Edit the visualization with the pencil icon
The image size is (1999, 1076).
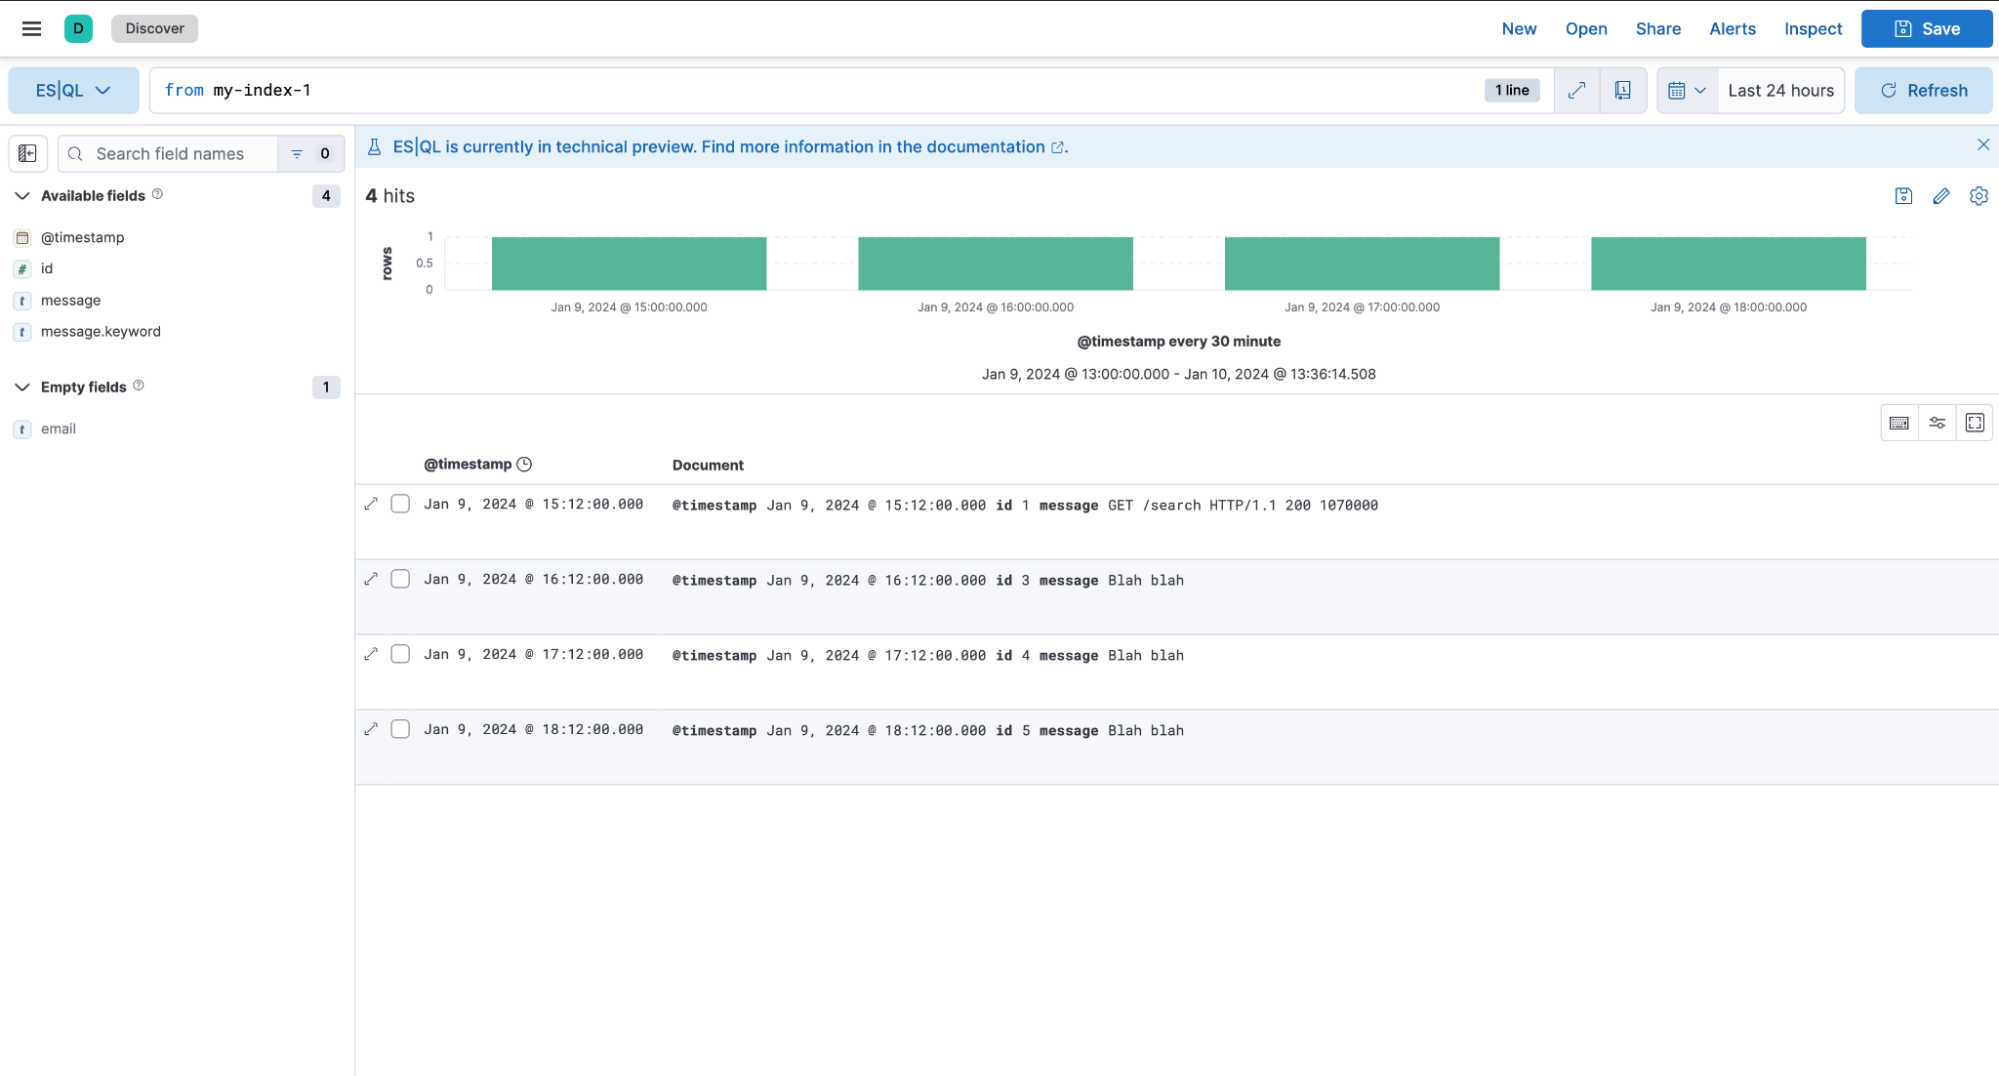tap(1941, 196)
